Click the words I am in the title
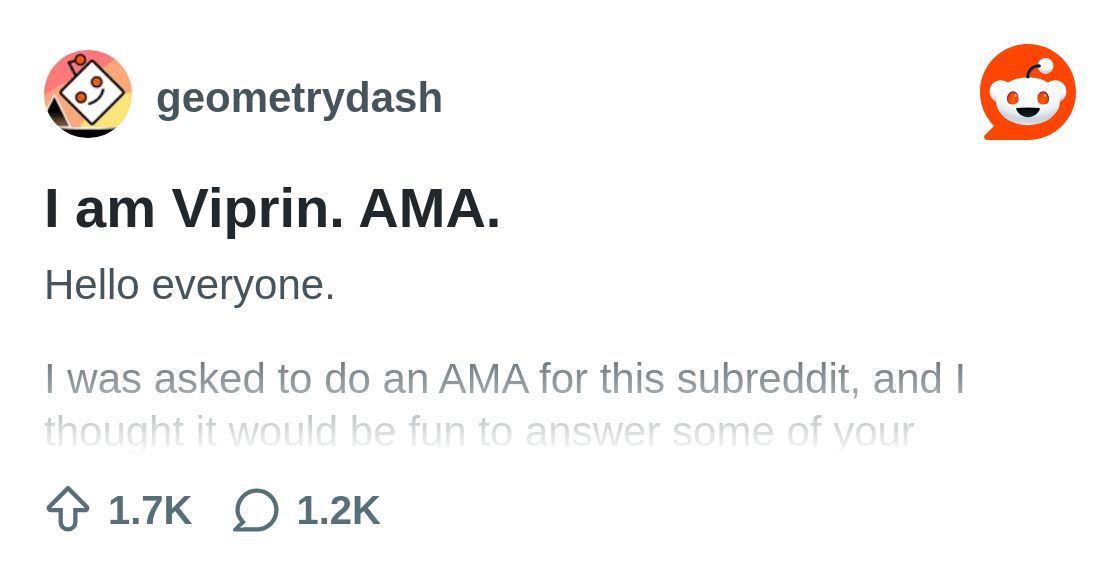Viewport: 1120px width, 584px height. pyautogui.click(x=99, y=209)
